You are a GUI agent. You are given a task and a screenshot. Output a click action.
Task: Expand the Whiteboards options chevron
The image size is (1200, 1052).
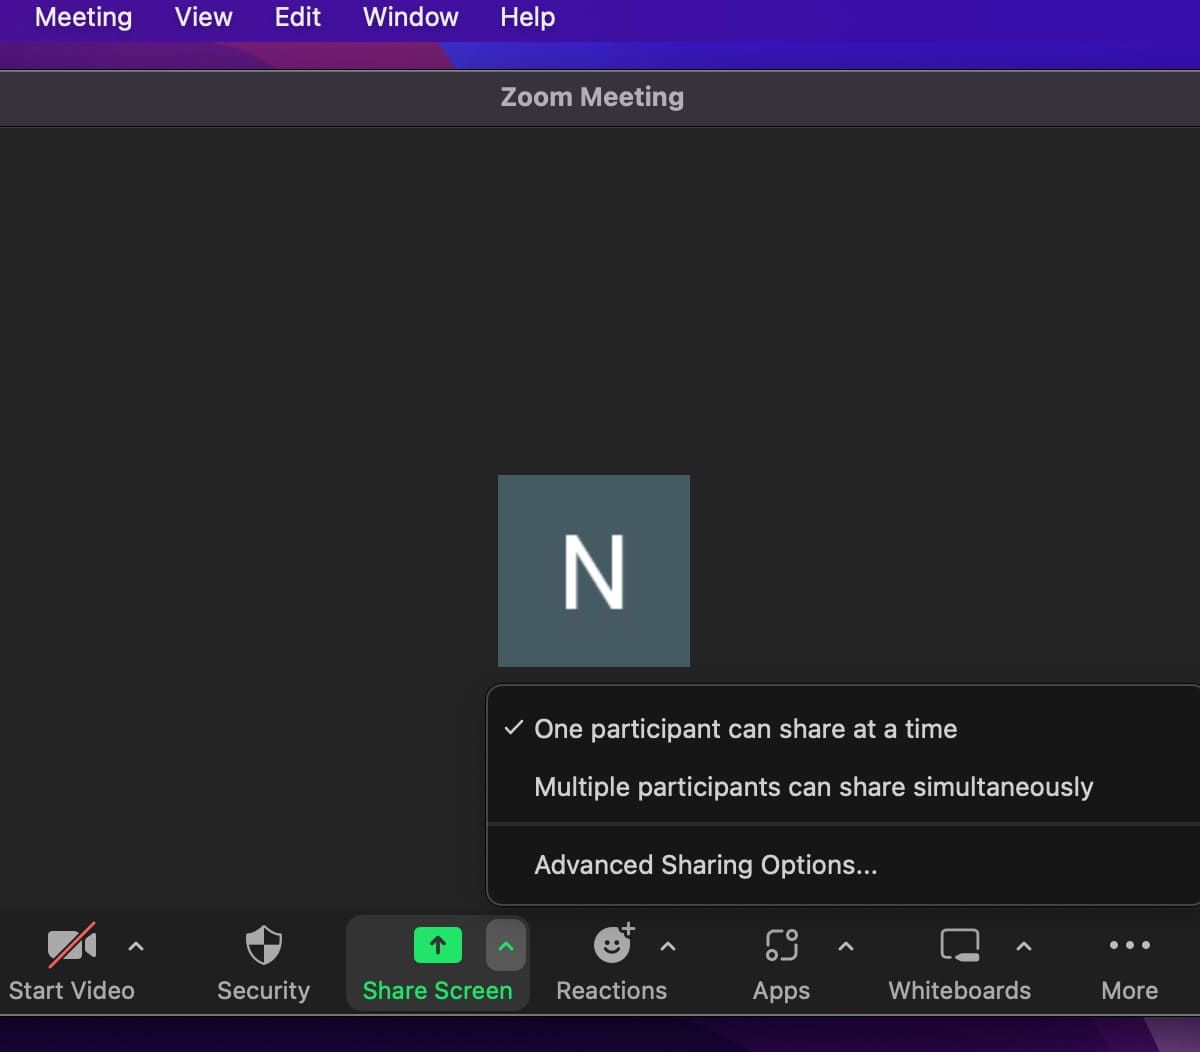coord(1024,946)
